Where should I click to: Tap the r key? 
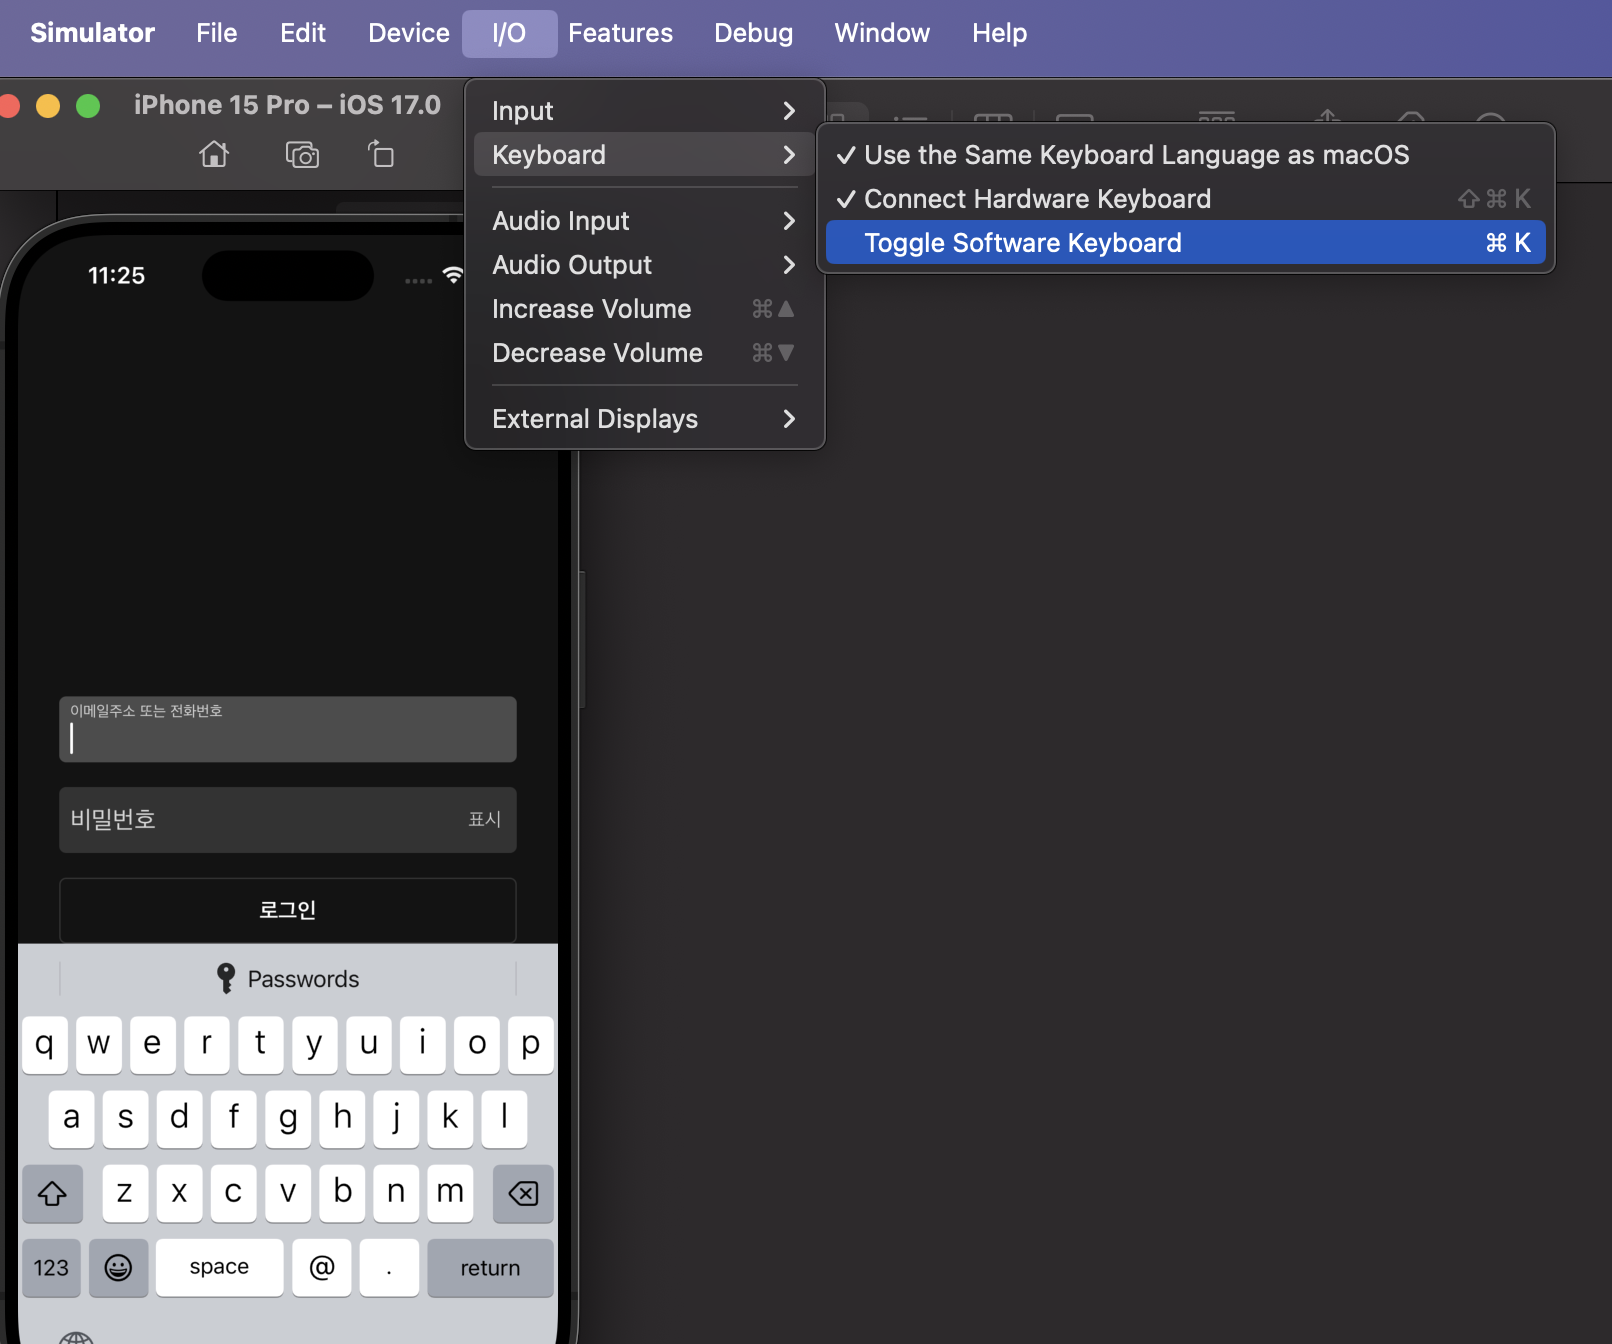(207, 1044)
